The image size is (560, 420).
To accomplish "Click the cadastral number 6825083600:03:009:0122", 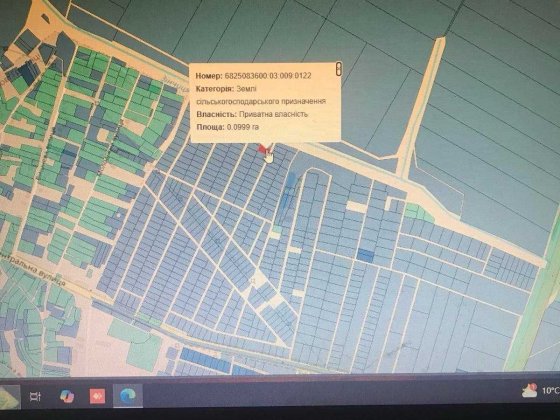I will click(x=268, y=76).
